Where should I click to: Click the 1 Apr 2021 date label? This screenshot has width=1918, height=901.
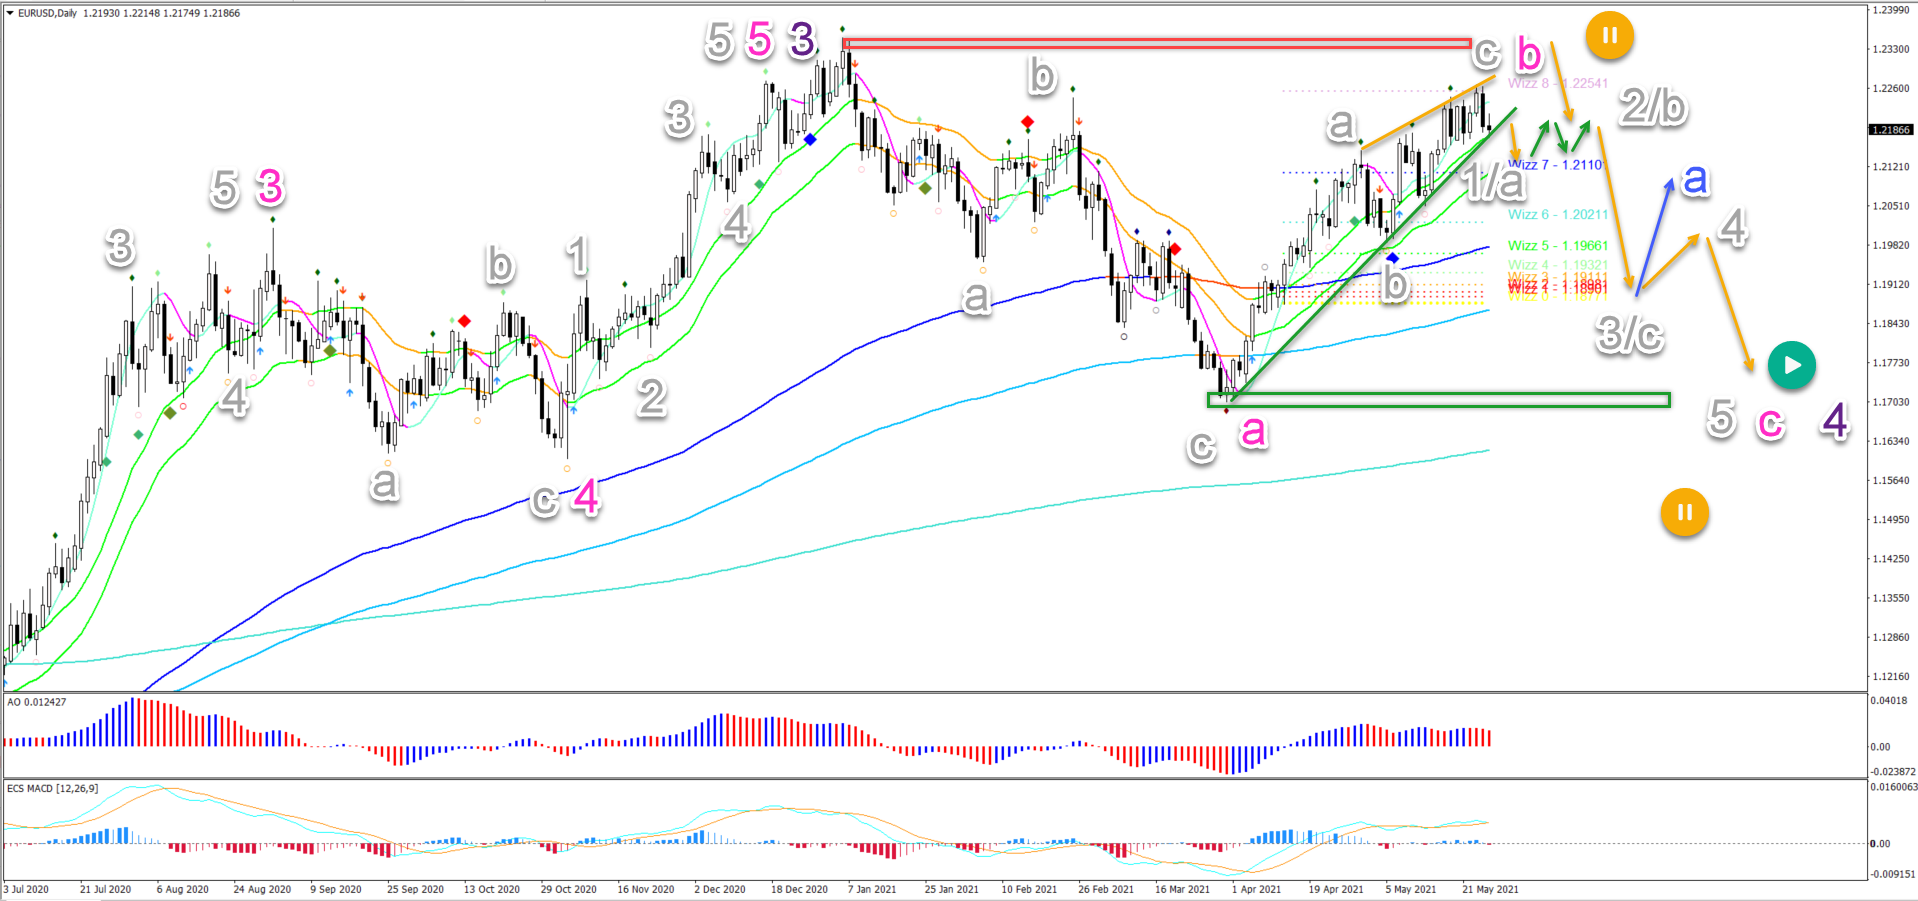click(1257, 889)
